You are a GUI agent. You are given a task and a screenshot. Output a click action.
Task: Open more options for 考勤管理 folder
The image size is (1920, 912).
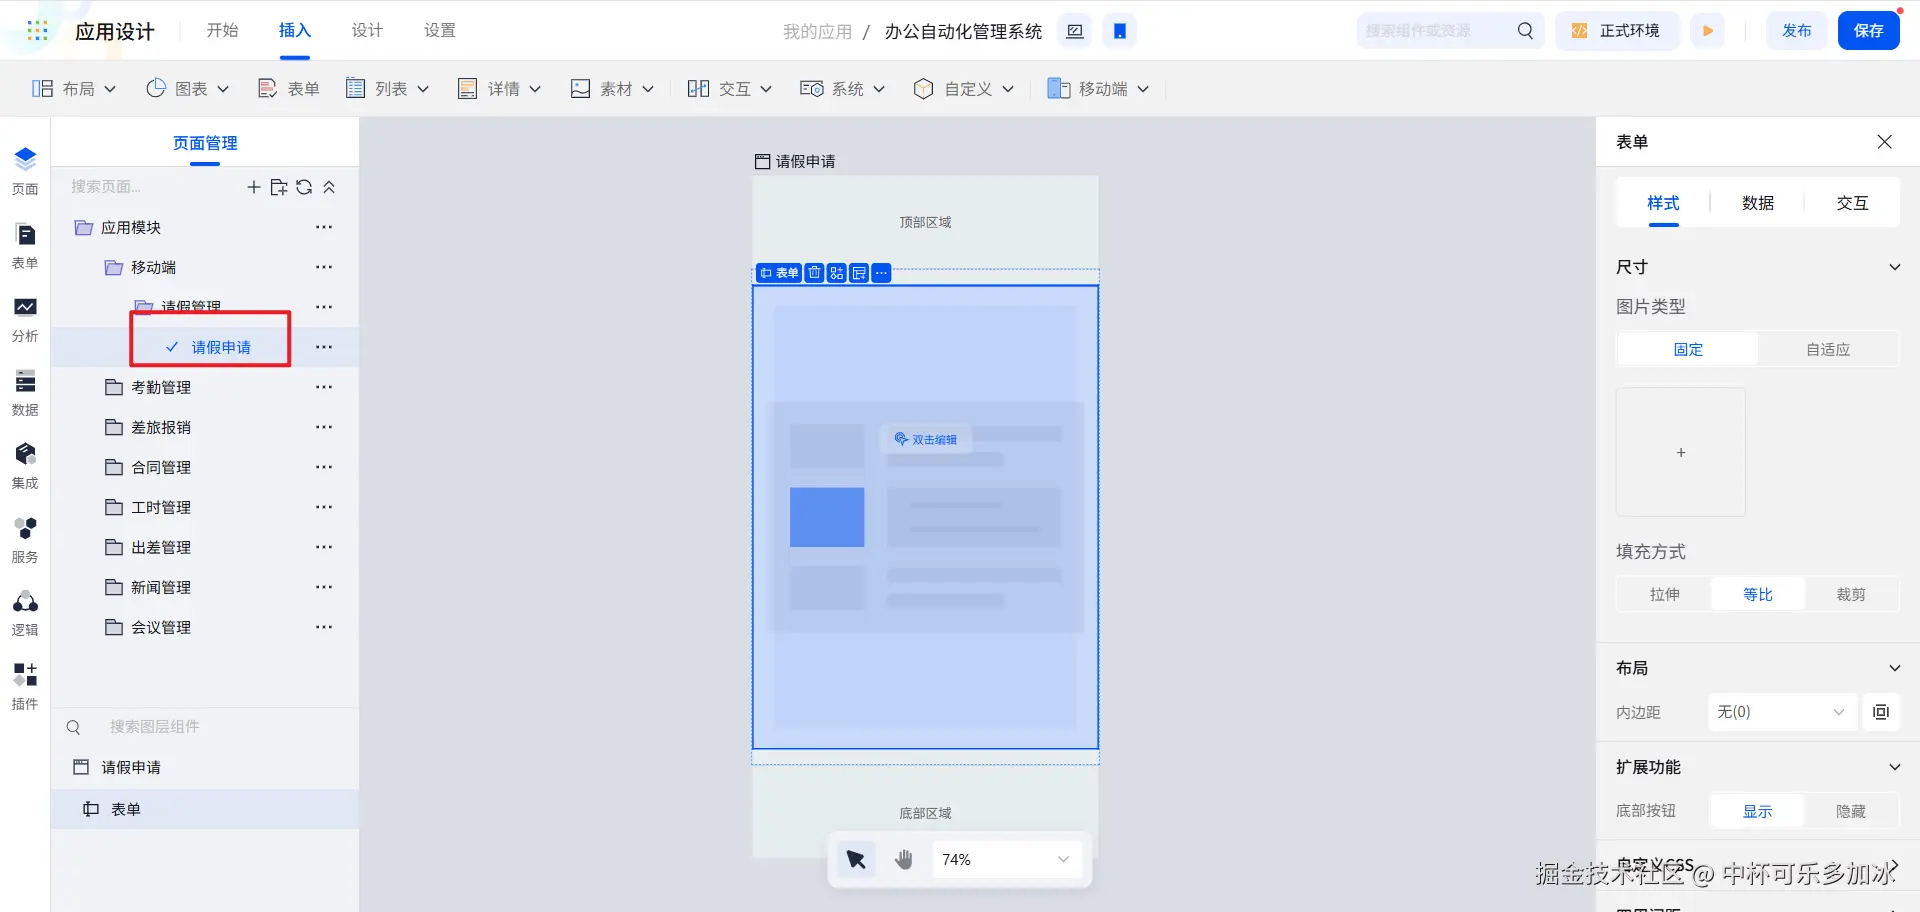pos(324,387)
